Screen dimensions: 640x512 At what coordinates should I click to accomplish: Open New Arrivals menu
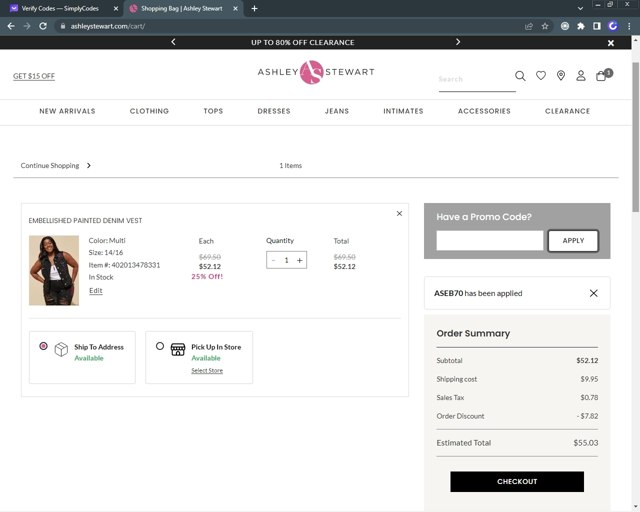click(67, 111)
